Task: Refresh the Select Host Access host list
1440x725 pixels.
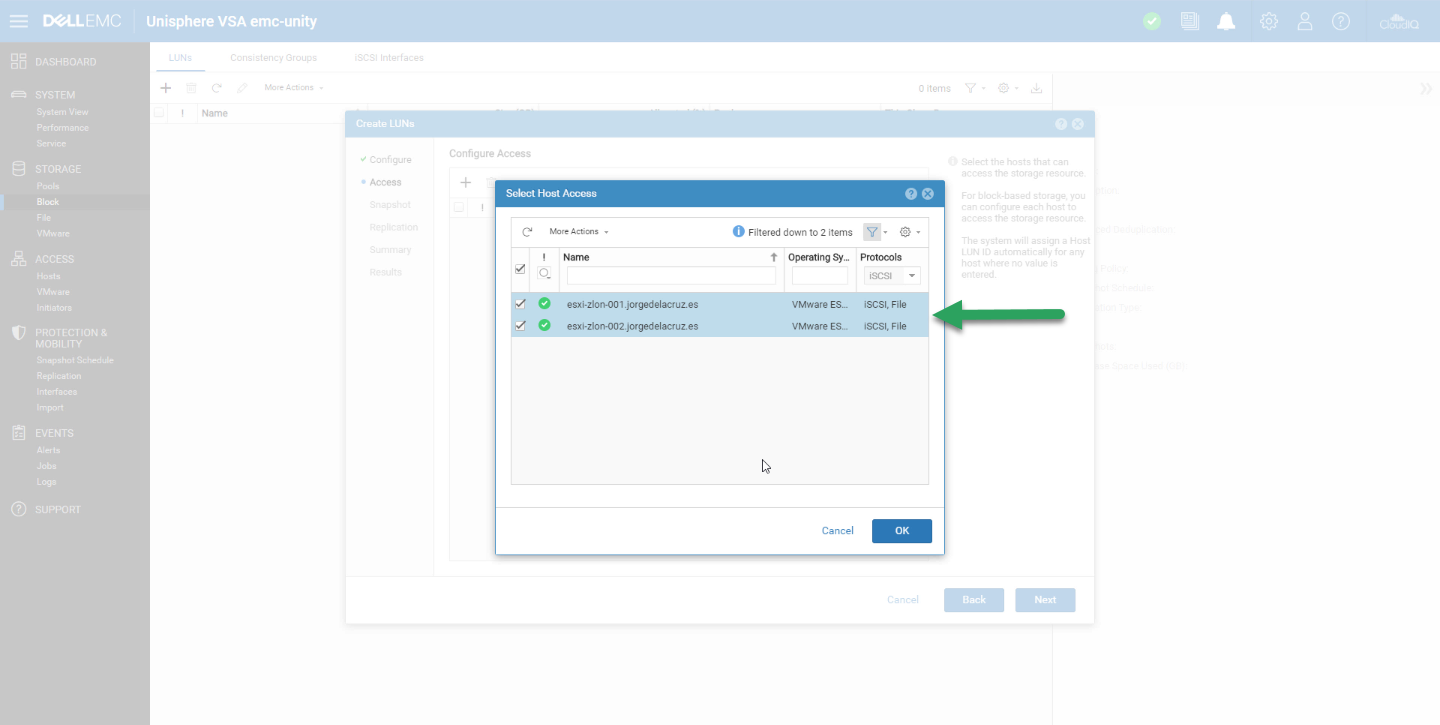Action: [527, 232]
